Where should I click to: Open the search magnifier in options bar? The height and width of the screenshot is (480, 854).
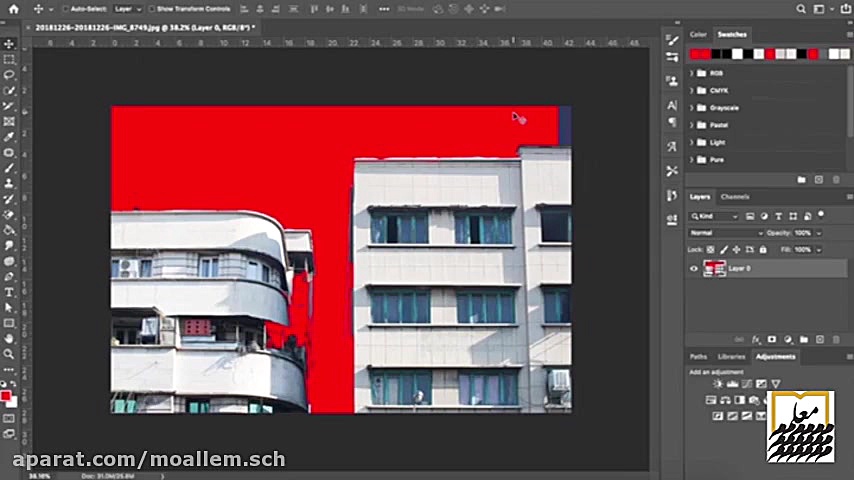click(x=801, y=9)
